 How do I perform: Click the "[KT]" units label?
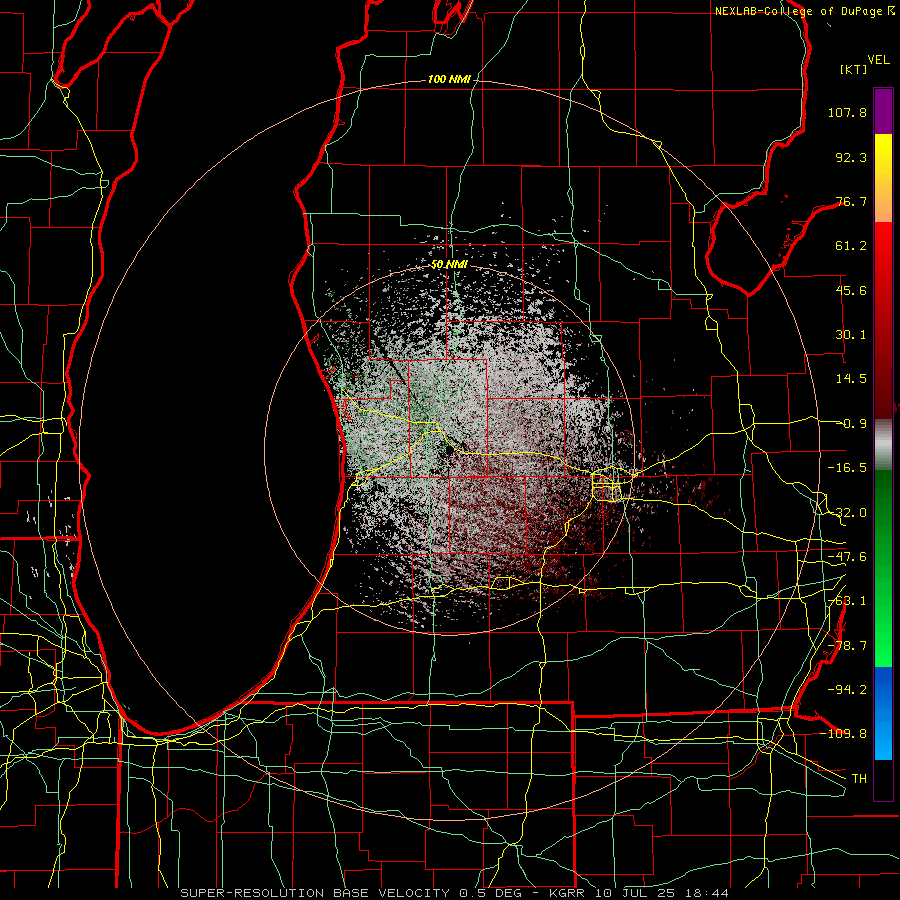point(854,69)
